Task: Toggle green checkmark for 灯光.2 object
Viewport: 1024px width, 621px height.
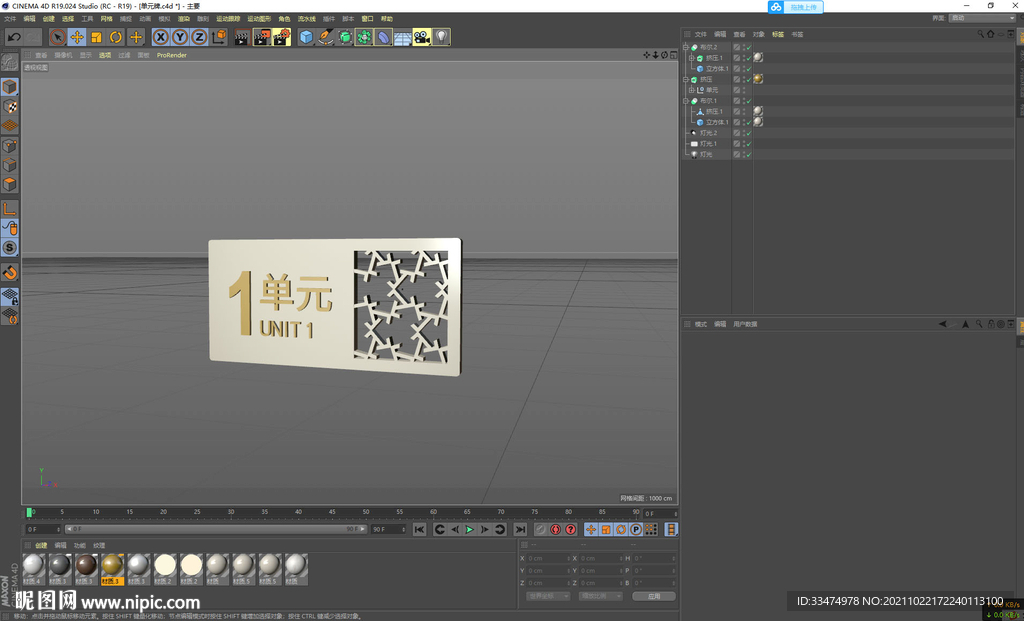Action: tap(747, 133)
